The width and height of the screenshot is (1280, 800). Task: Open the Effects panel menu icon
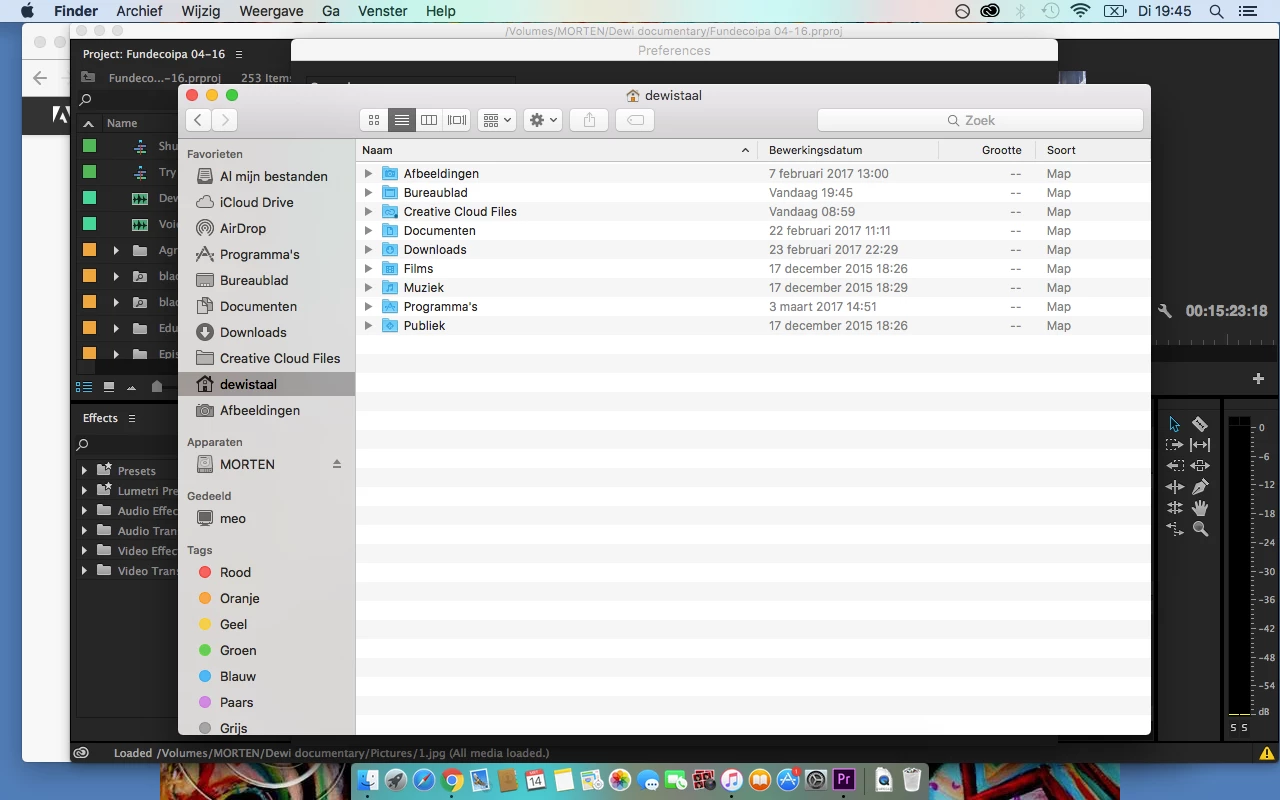tap(131, 418)
